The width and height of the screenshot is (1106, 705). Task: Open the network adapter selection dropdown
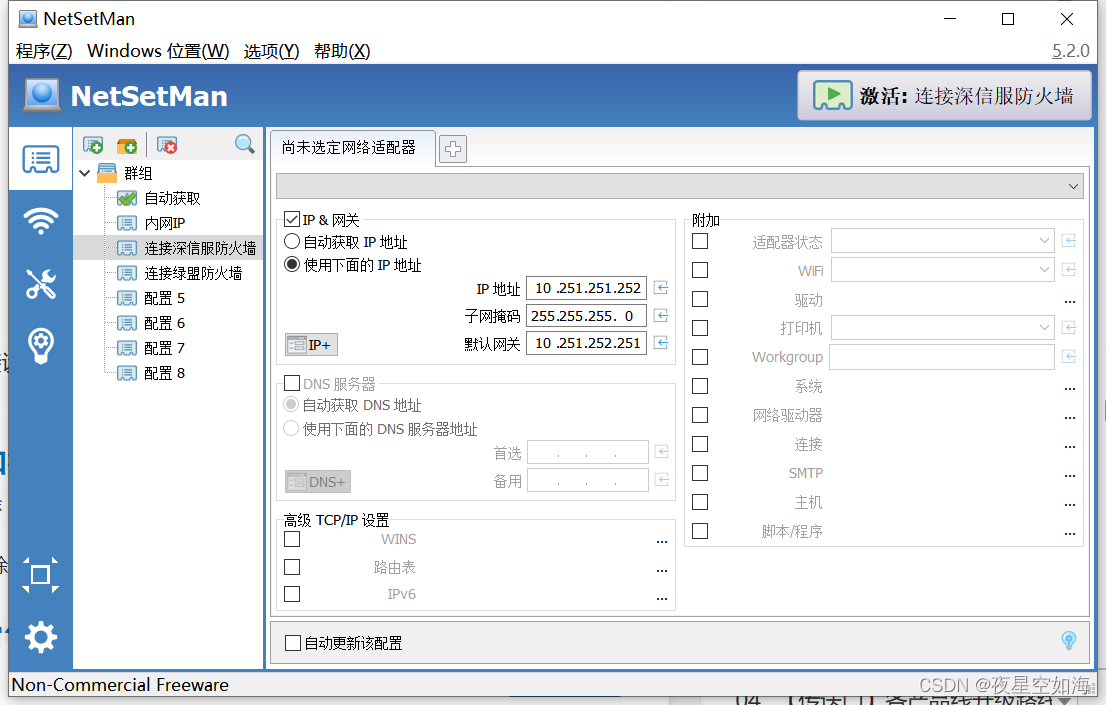680,186
